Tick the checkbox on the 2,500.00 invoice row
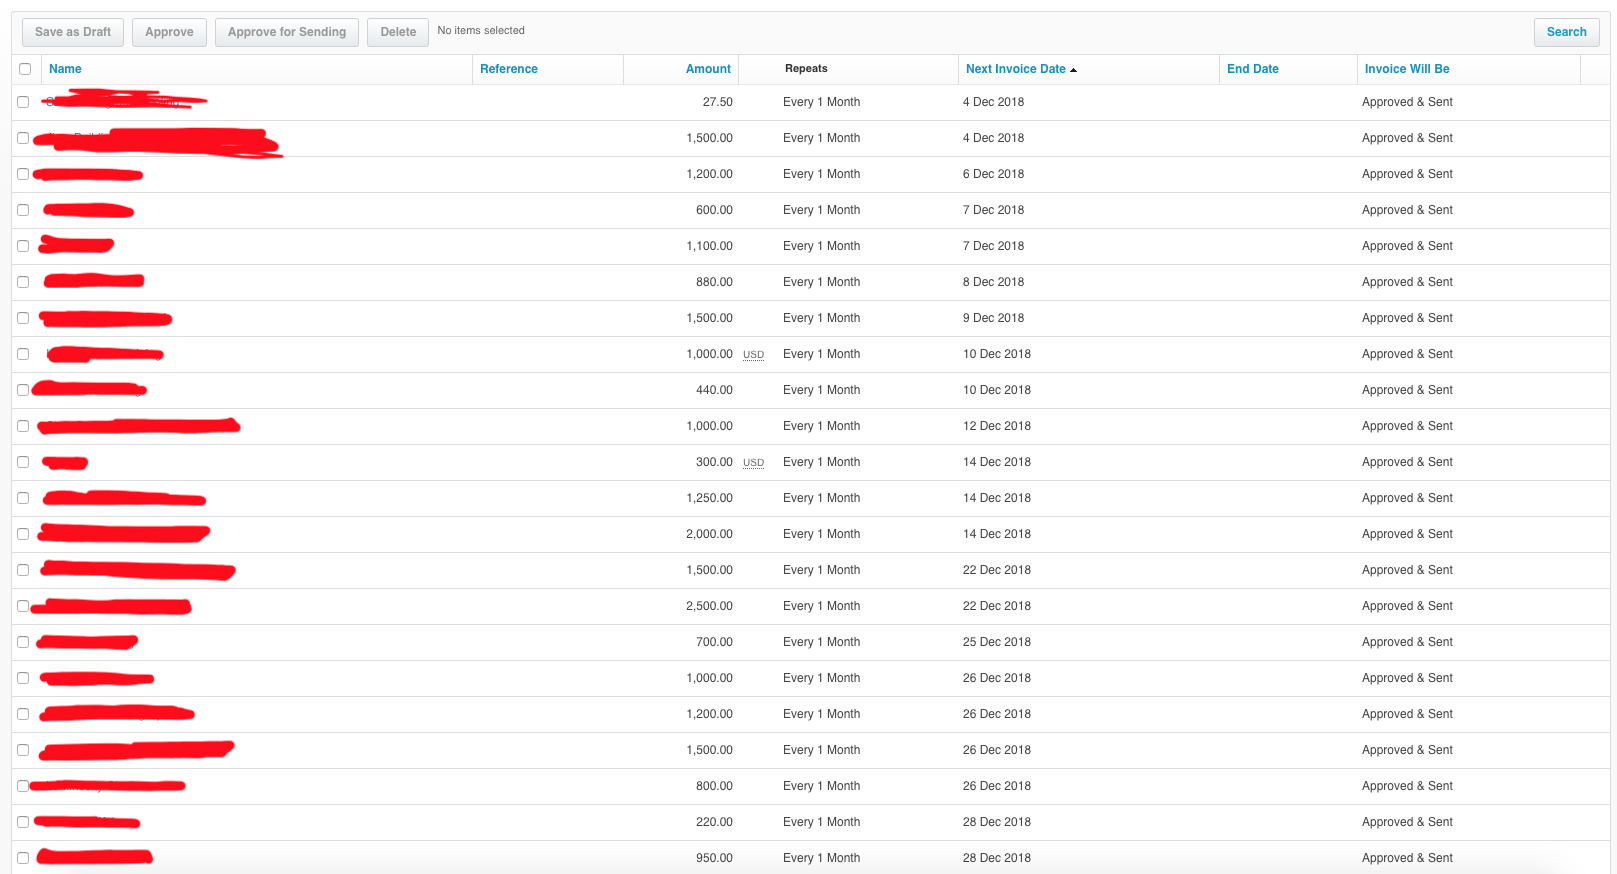This screenshot has height=874, width=1617. click(x=23, y=606)
